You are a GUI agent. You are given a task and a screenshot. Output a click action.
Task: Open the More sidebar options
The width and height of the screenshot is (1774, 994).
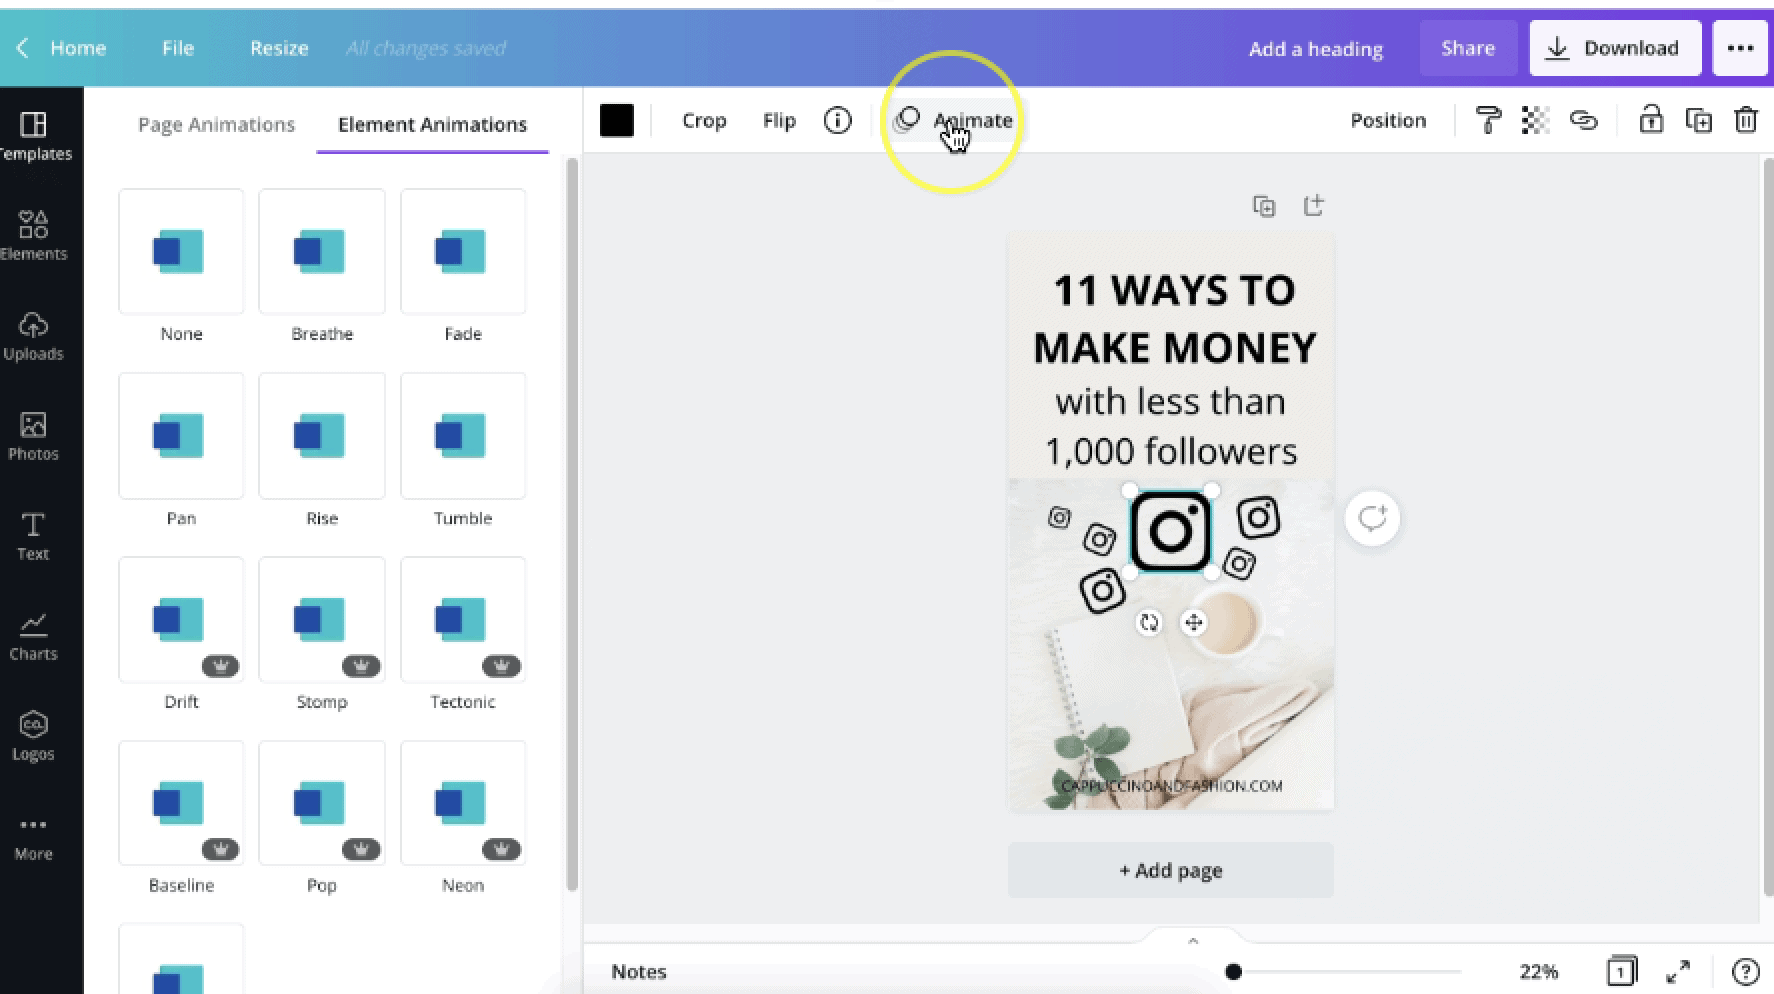[x=33, y=838]
